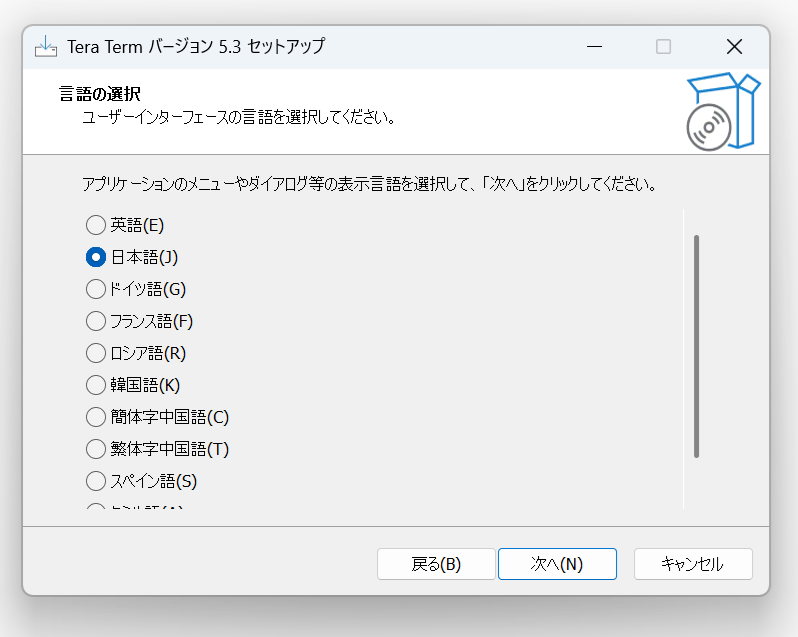Screen dimensions: 798x637
Task: Minimize the Tera Term setup window
Action: [x=594, y=47]
